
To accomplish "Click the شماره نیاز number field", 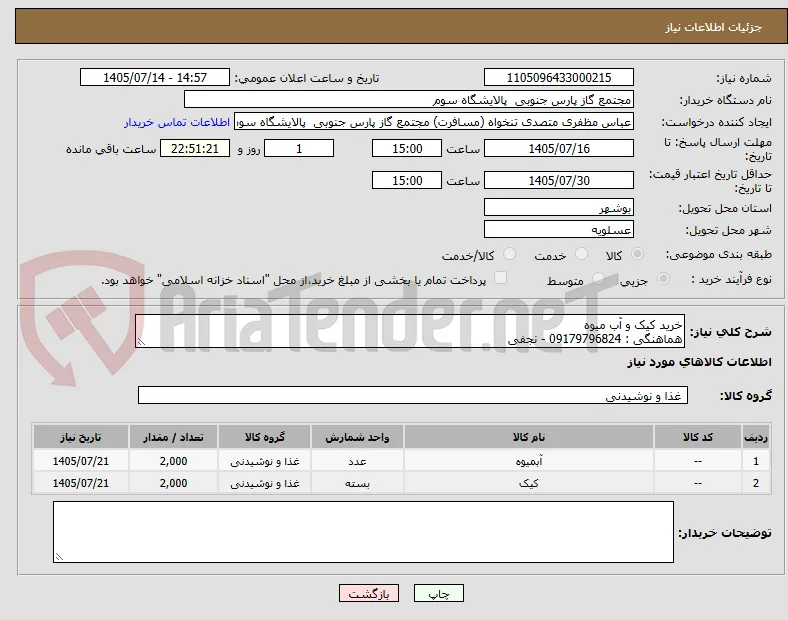I will click(559, 77).
